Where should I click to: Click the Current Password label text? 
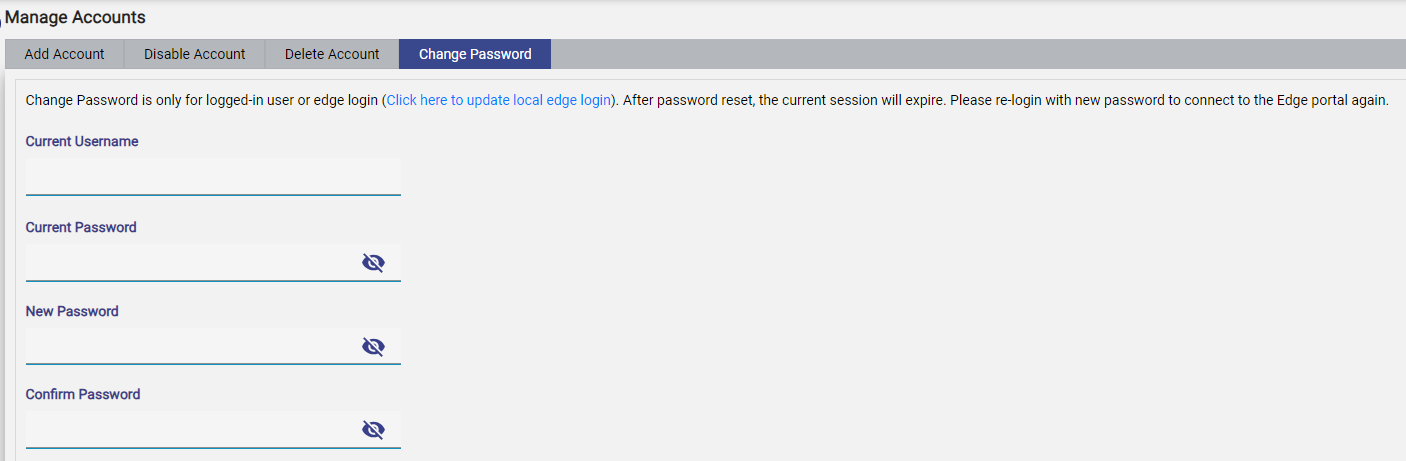point(81,227)
